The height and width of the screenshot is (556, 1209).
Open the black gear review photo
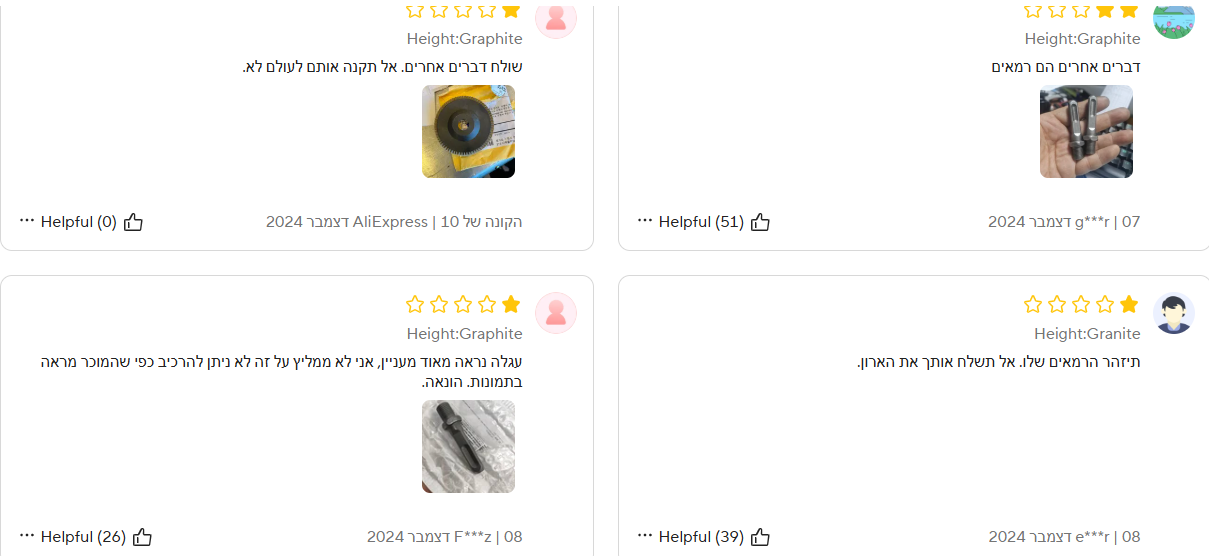[468, 132]
